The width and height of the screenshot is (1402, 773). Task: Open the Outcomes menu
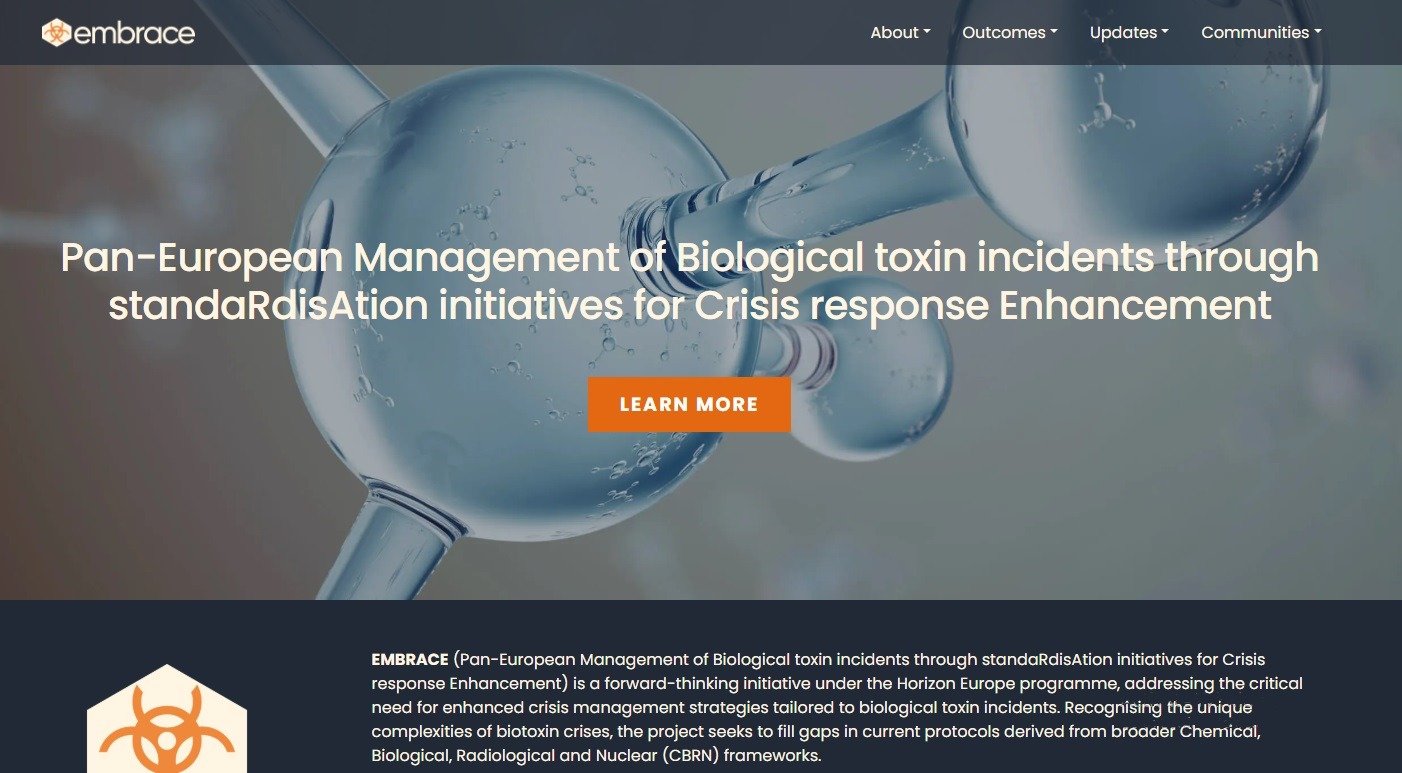(1010, 32)
